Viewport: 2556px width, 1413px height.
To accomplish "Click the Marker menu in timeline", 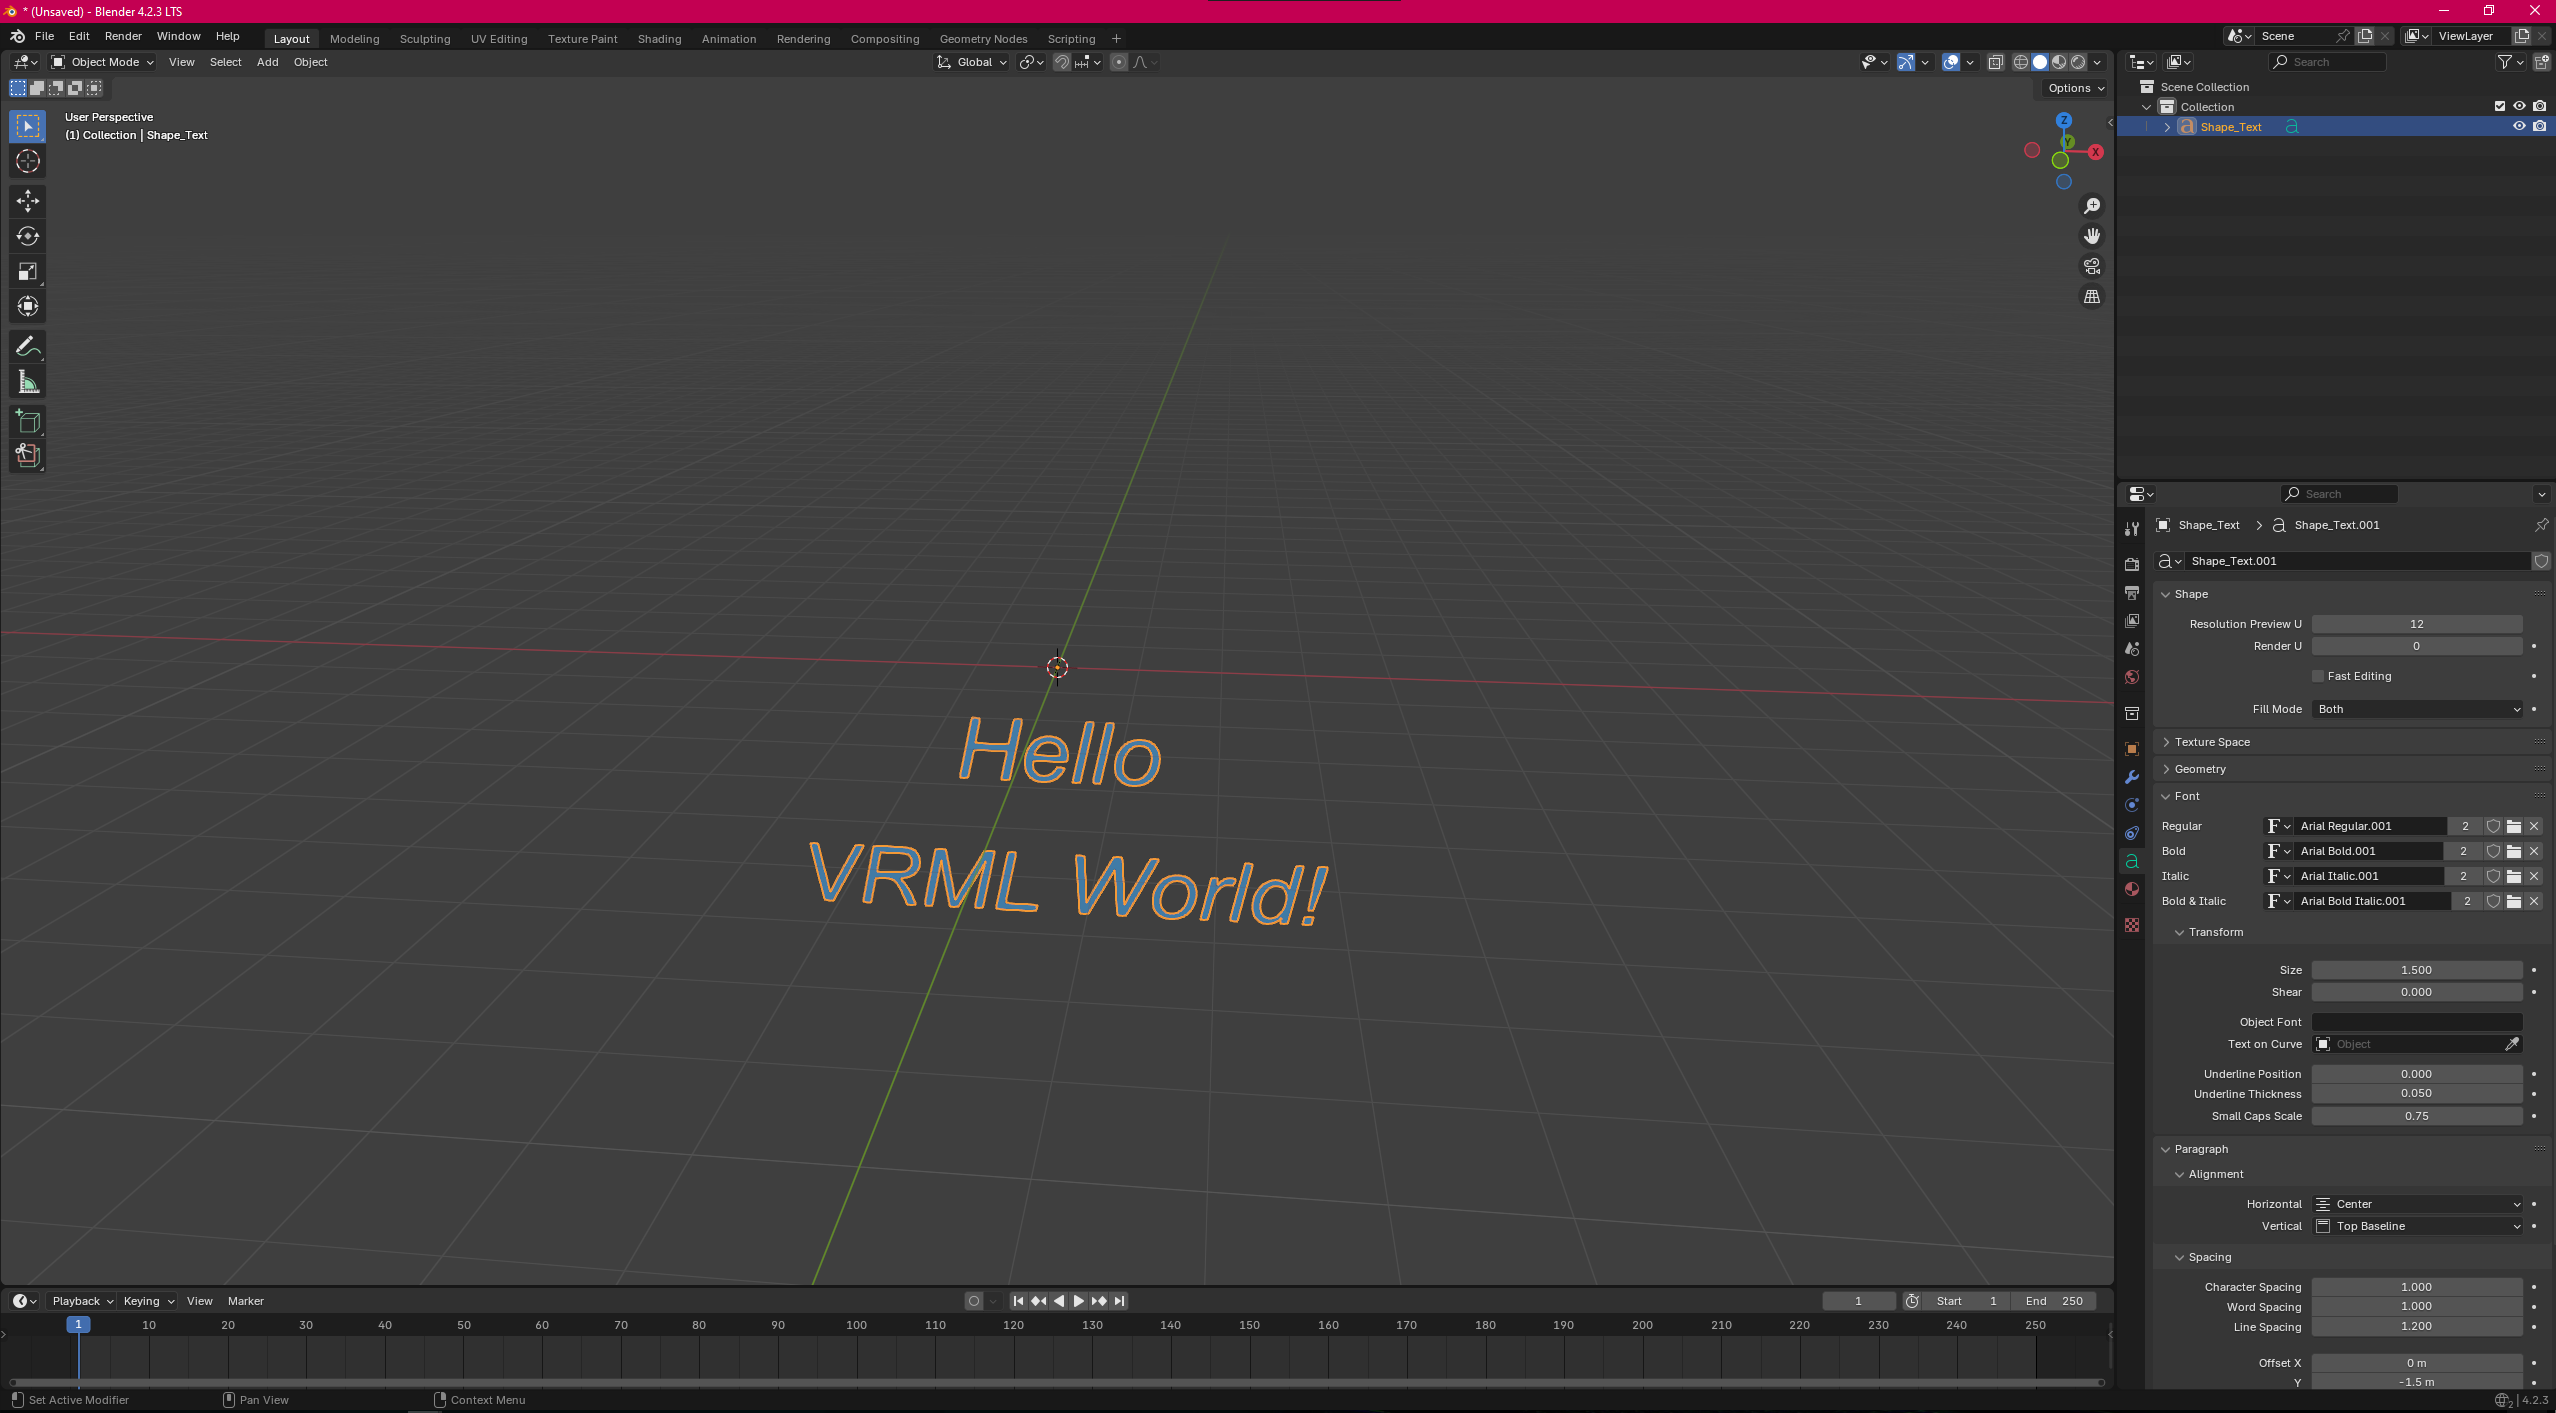I will 245,1301.
